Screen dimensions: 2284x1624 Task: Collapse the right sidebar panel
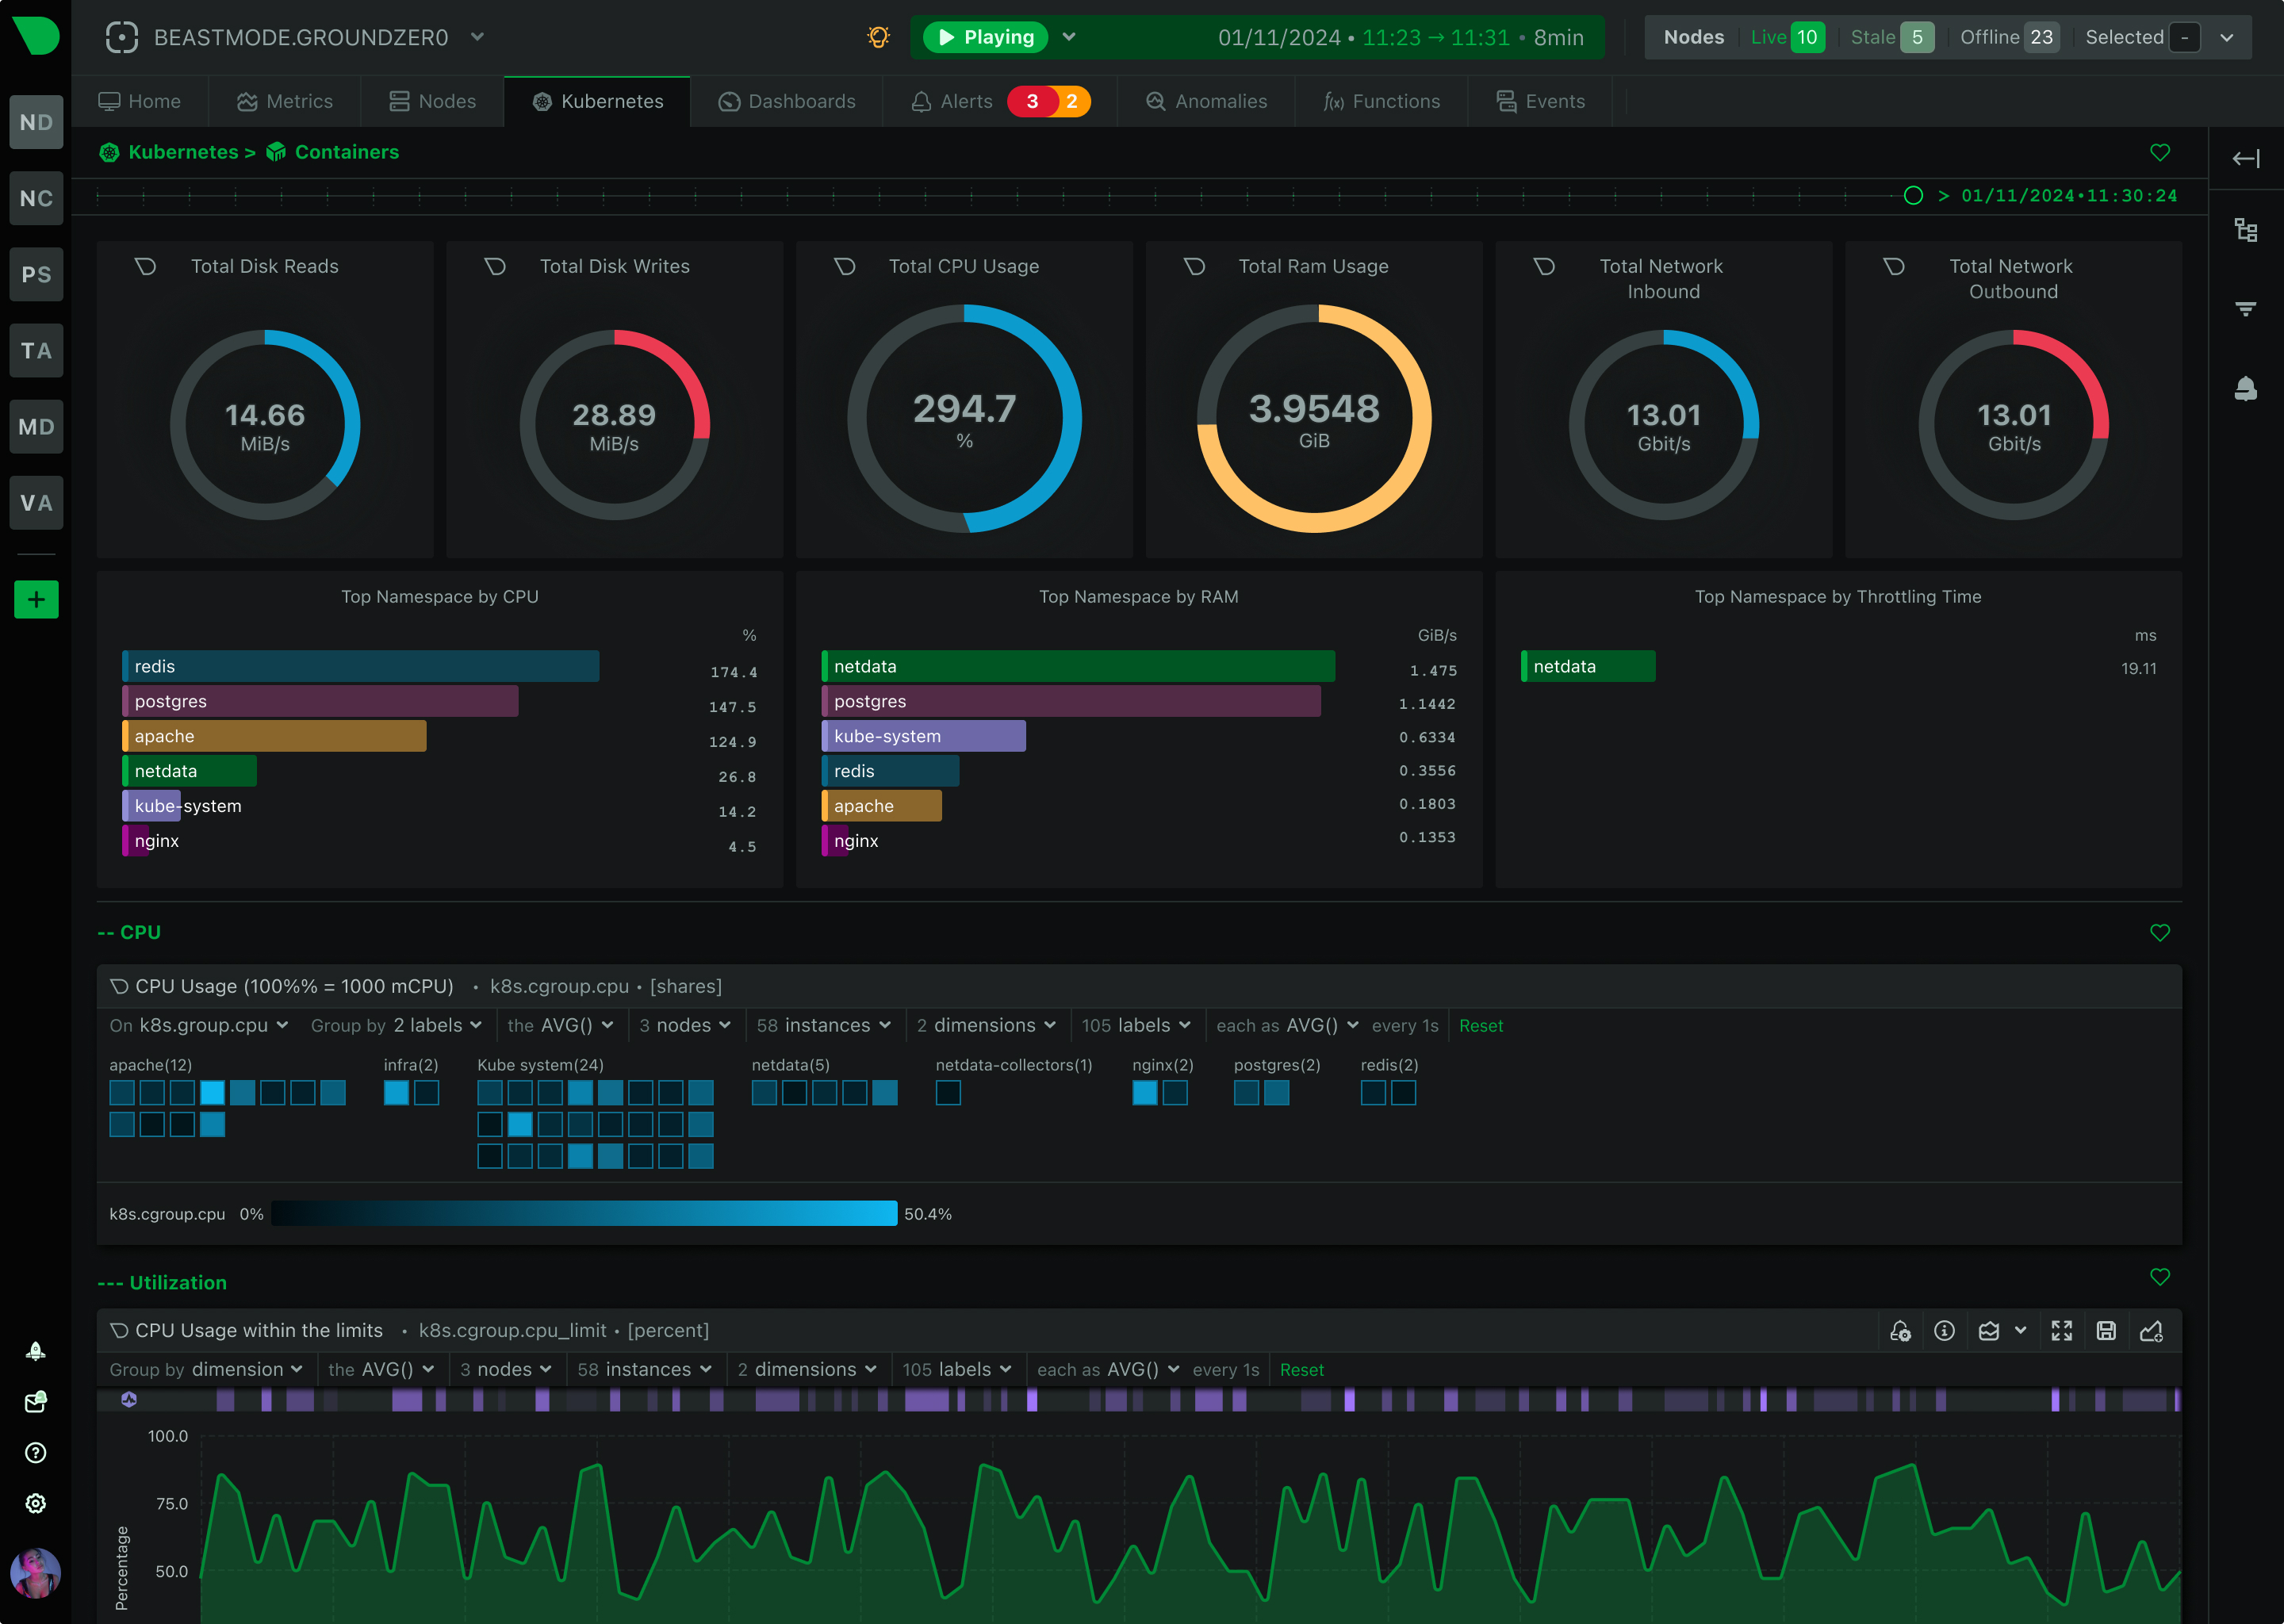click(2246, 158)
